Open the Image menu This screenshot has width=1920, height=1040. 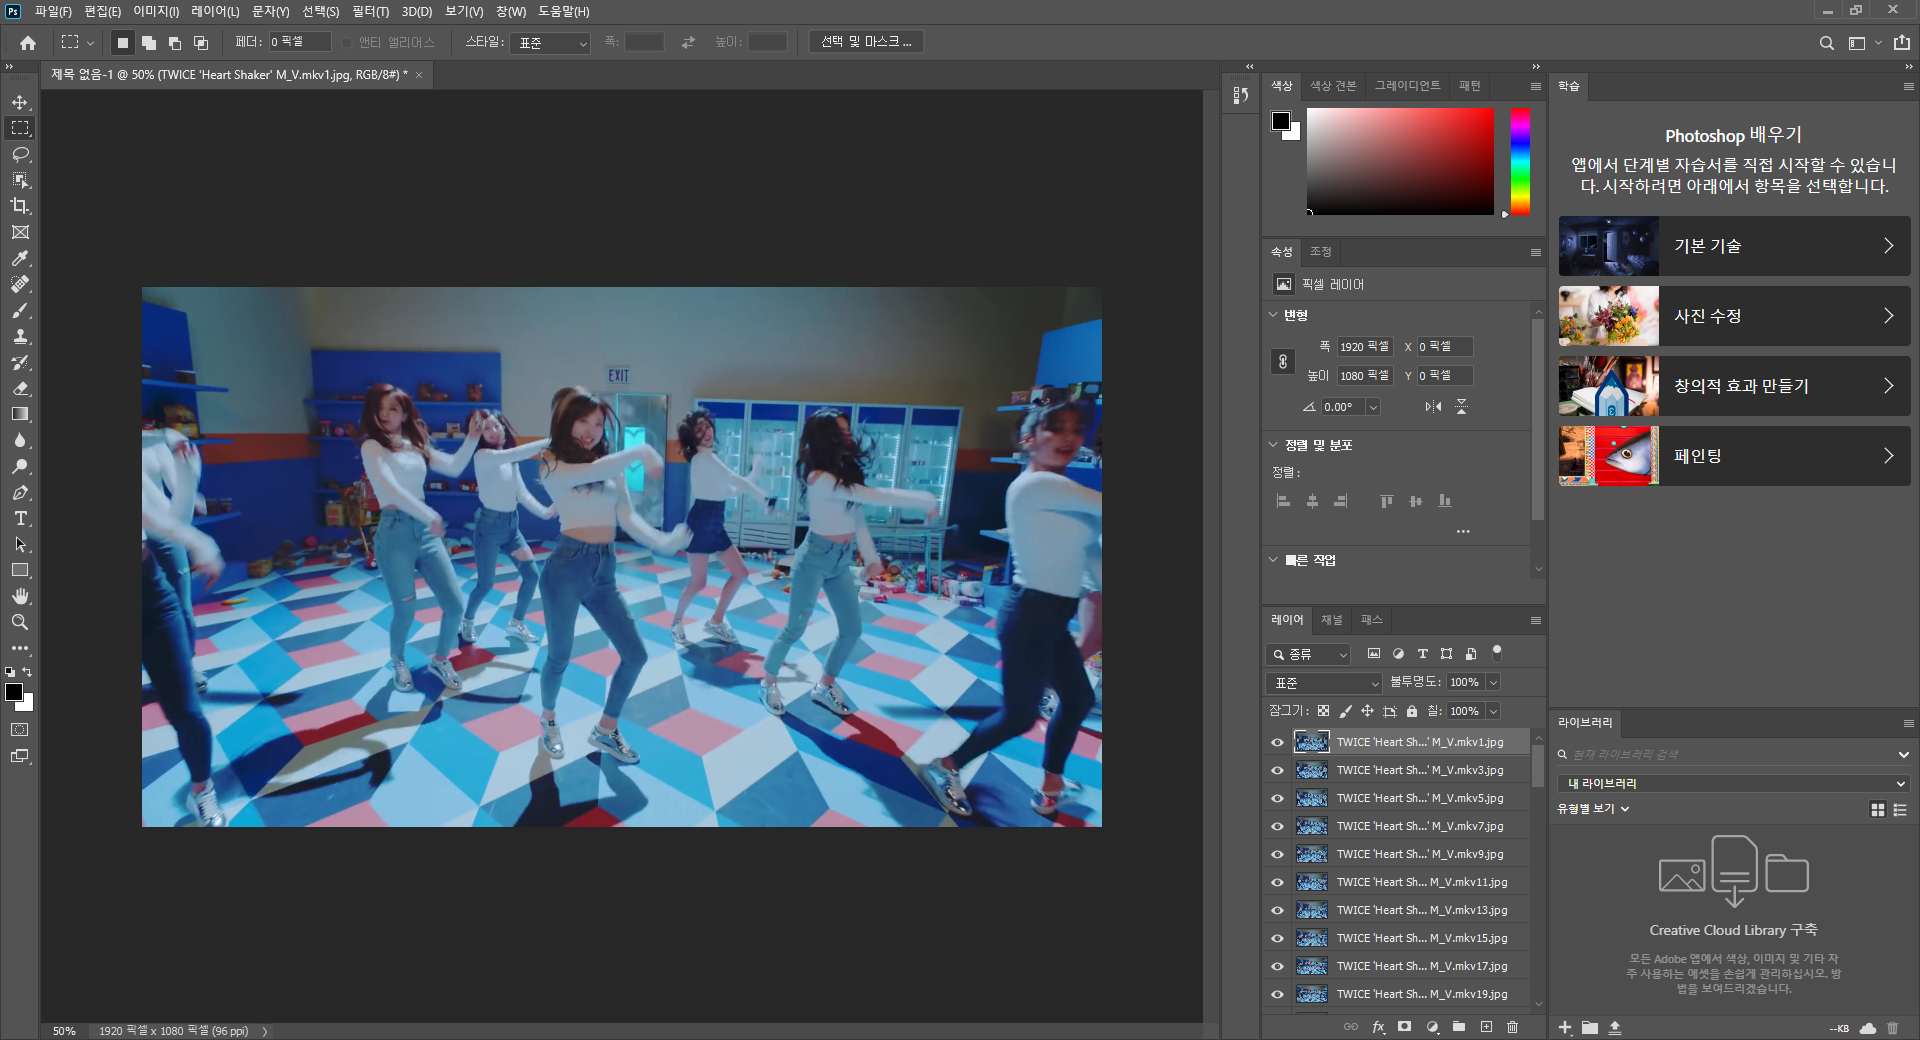156,11
